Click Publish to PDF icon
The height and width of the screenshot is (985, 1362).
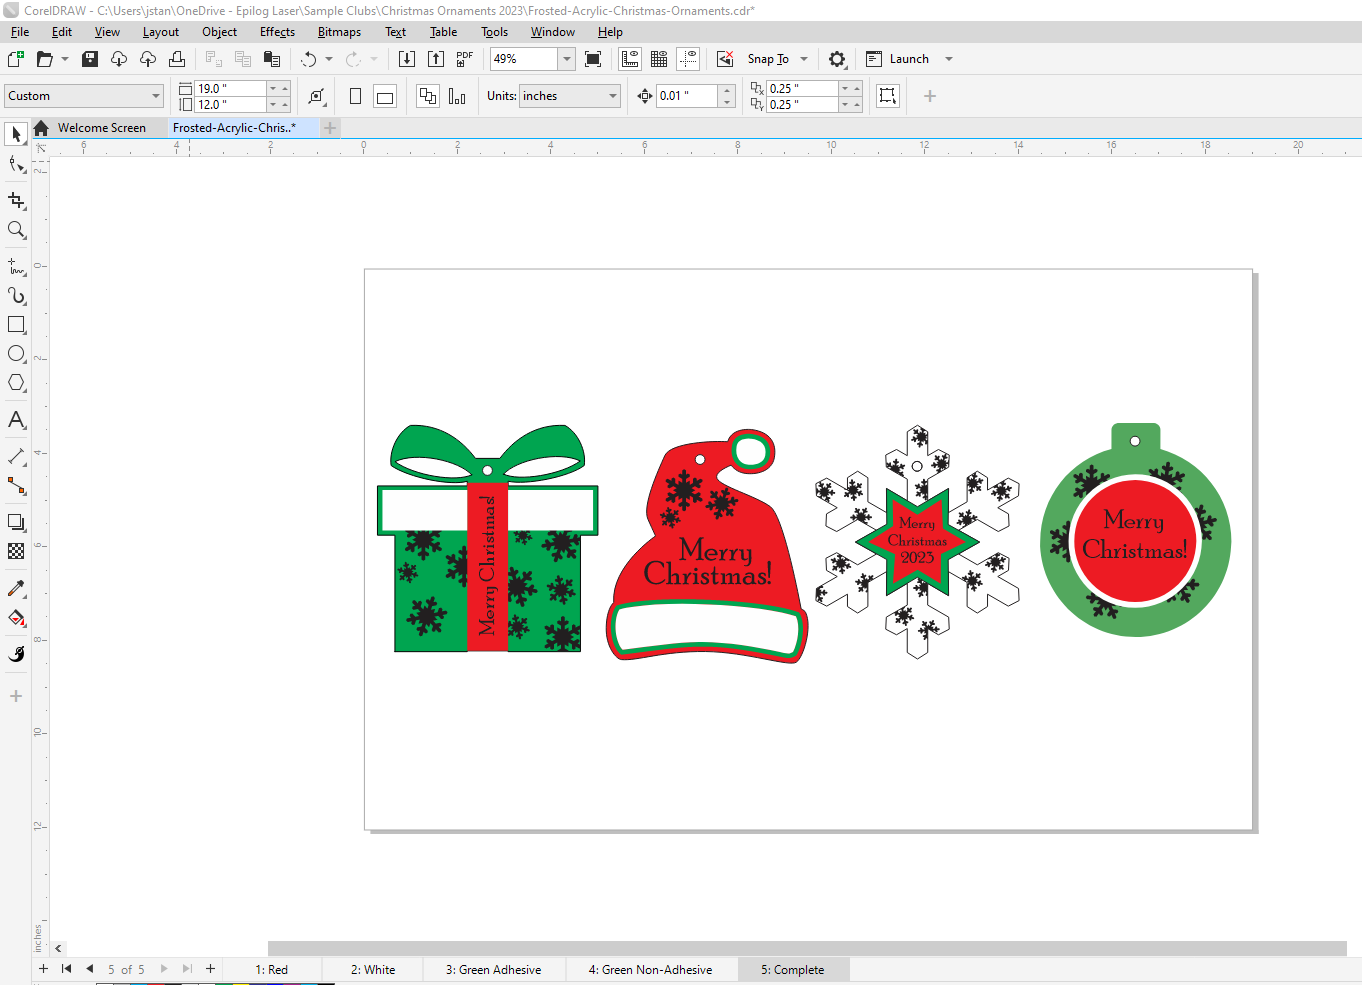465,59
